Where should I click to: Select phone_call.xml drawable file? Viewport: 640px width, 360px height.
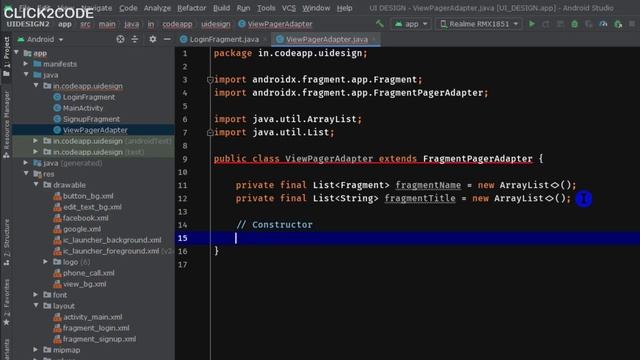pyautogui.click(x=84, y=273)
